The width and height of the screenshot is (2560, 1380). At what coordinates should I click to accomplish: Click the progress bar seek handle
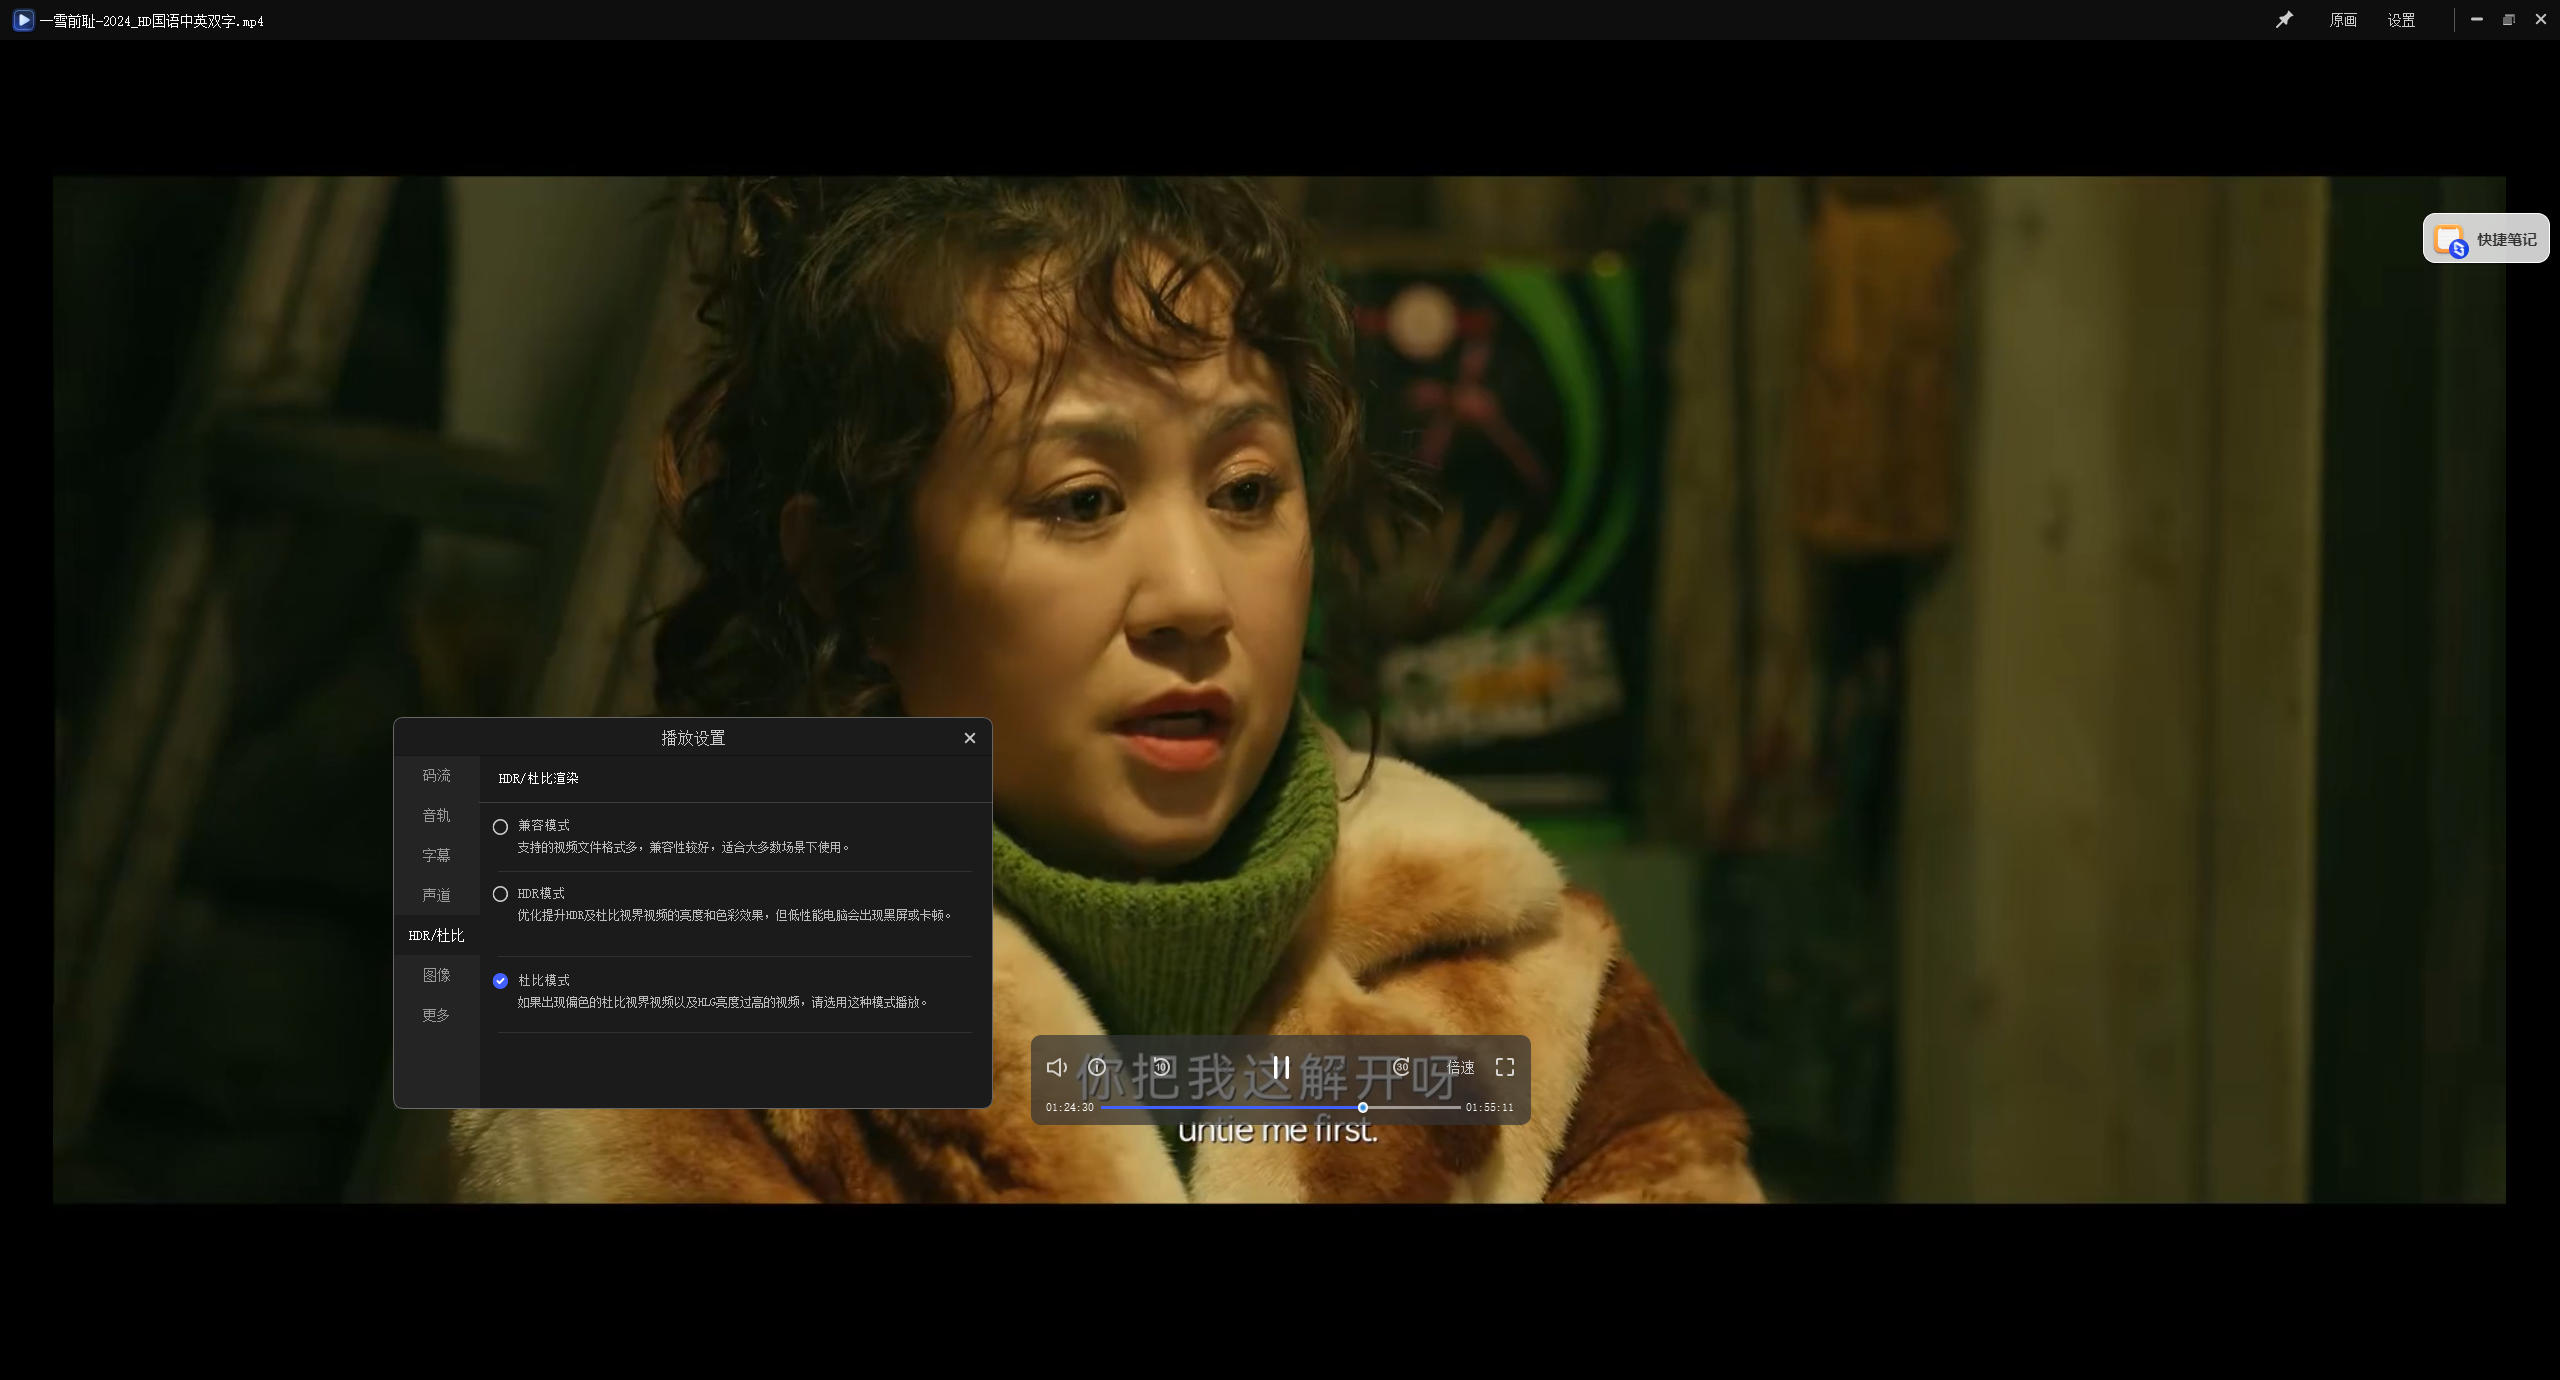pos(1362,1107)
